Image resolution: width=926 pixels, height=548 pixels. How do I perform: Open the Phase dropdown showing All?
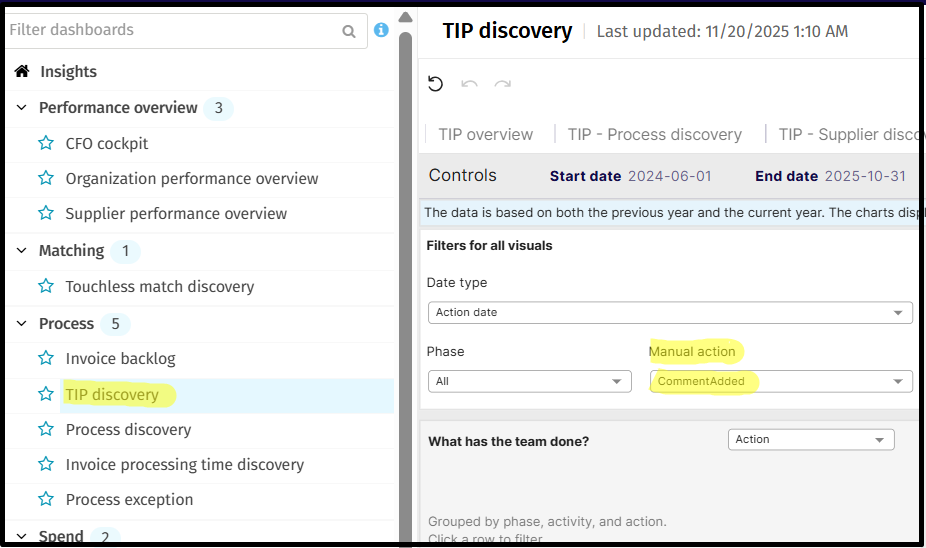tap(529, 381)
